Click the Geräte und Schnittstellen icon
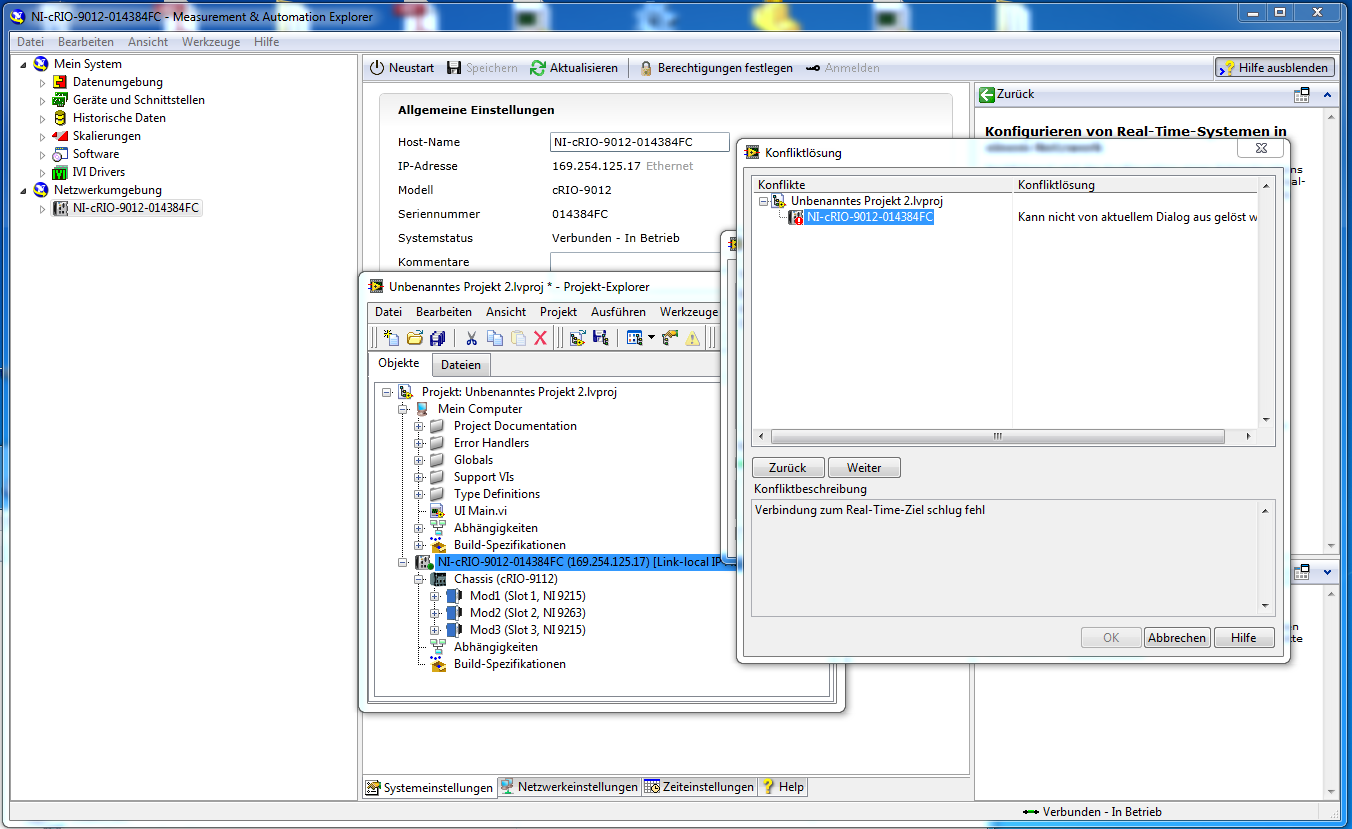1352x829 pixels. point(61,100)
